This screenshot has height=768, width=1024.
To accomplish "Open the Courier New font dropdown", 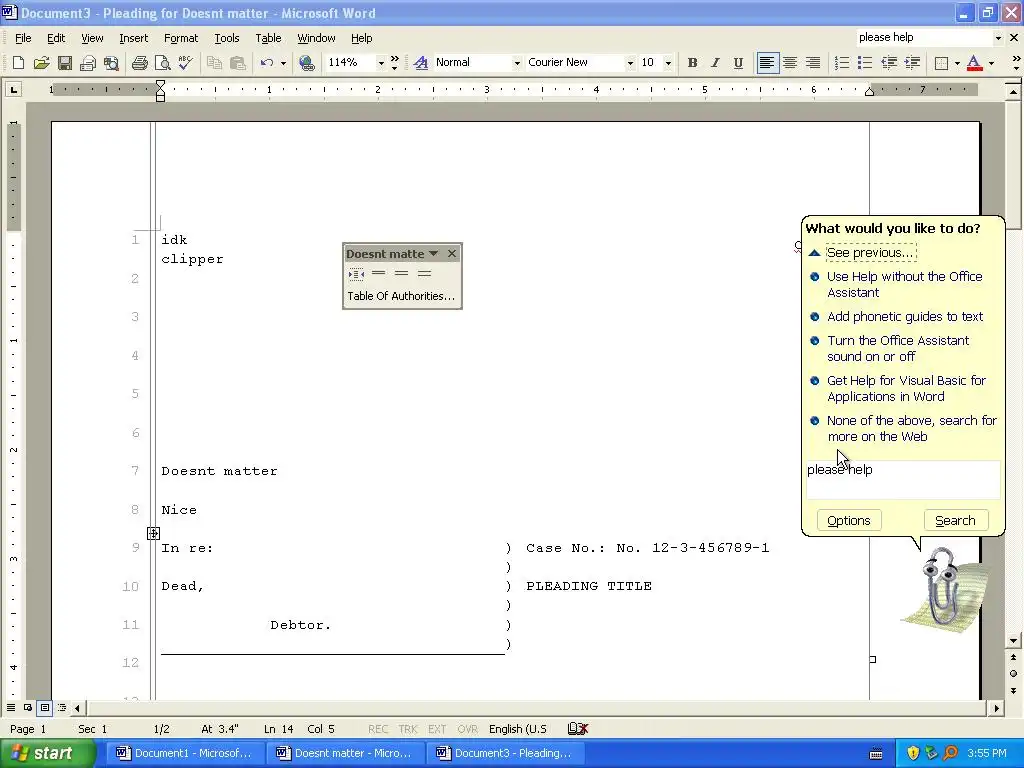I will click(630, 63).
